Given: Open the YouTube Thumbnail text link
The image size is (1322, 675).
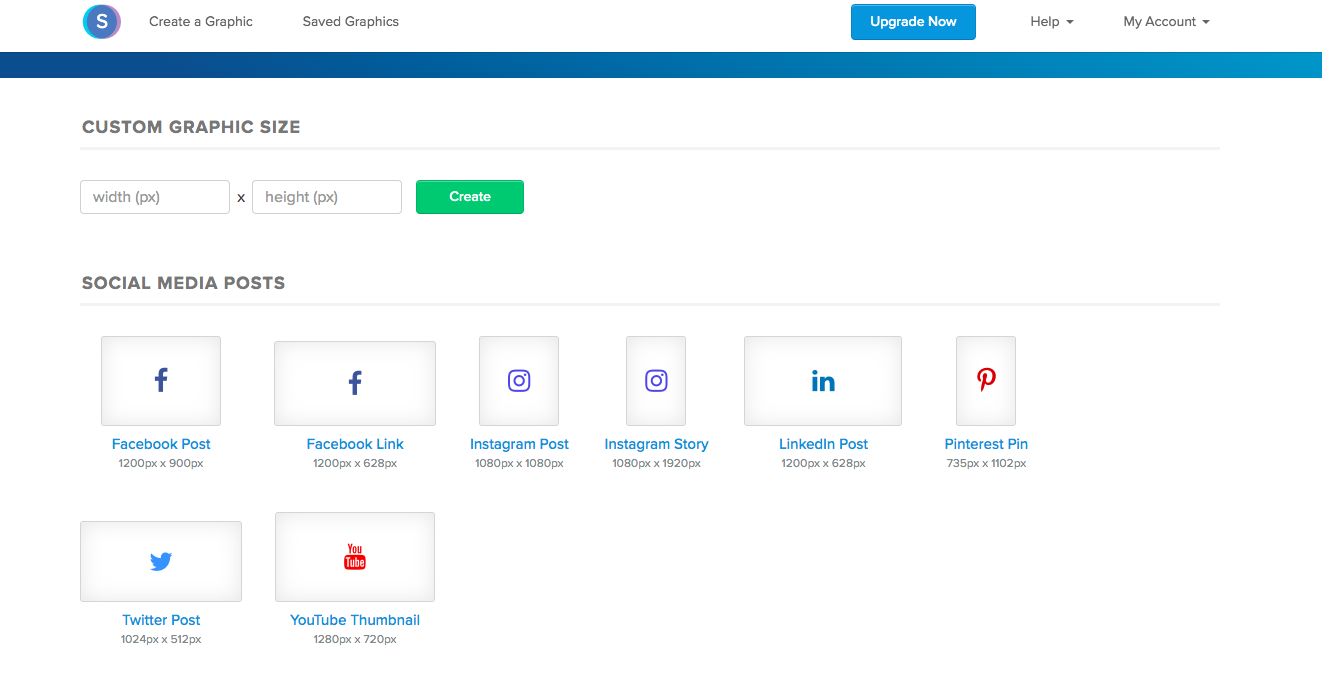Looking at the screenshot, I should [x=355, y=620].
